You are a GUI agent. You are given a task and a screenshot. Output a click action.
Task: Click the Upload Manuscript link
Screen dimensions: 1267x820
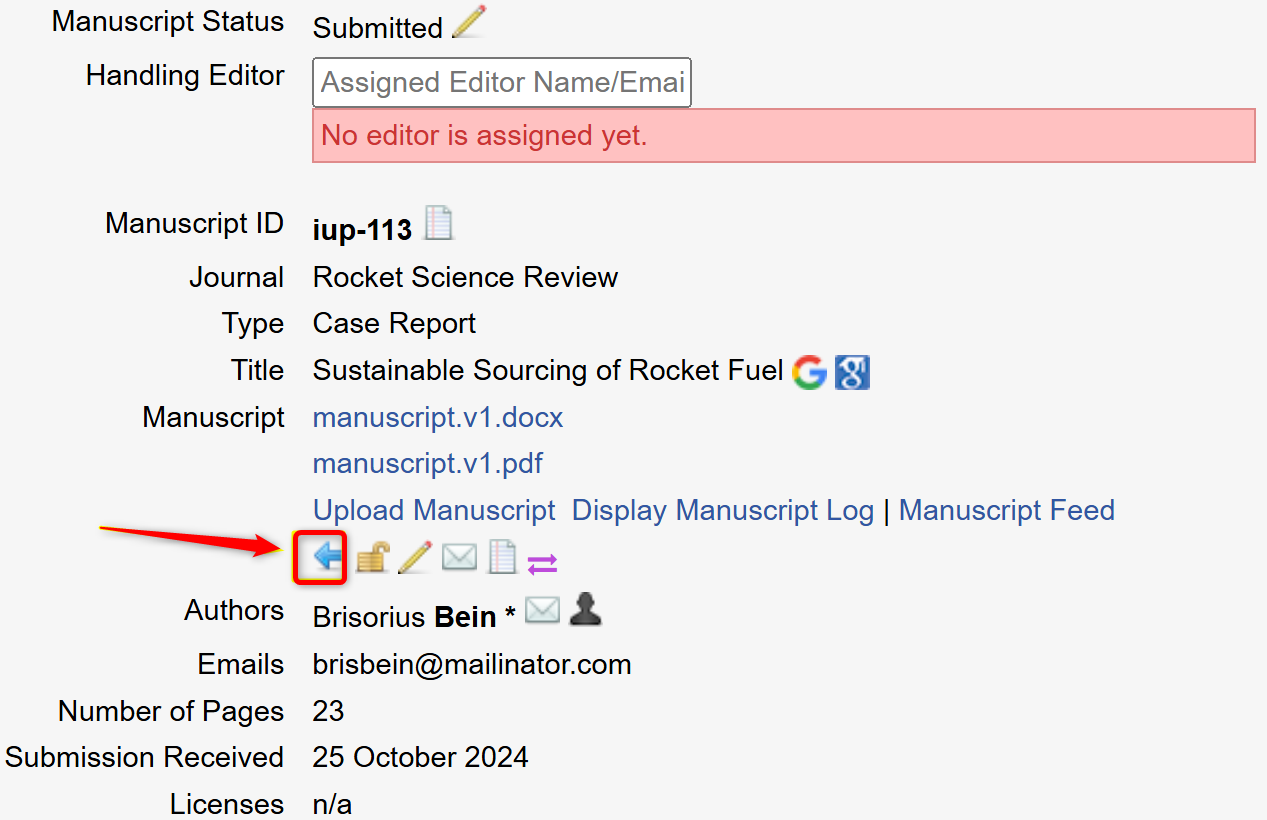[x=434, y=510]
